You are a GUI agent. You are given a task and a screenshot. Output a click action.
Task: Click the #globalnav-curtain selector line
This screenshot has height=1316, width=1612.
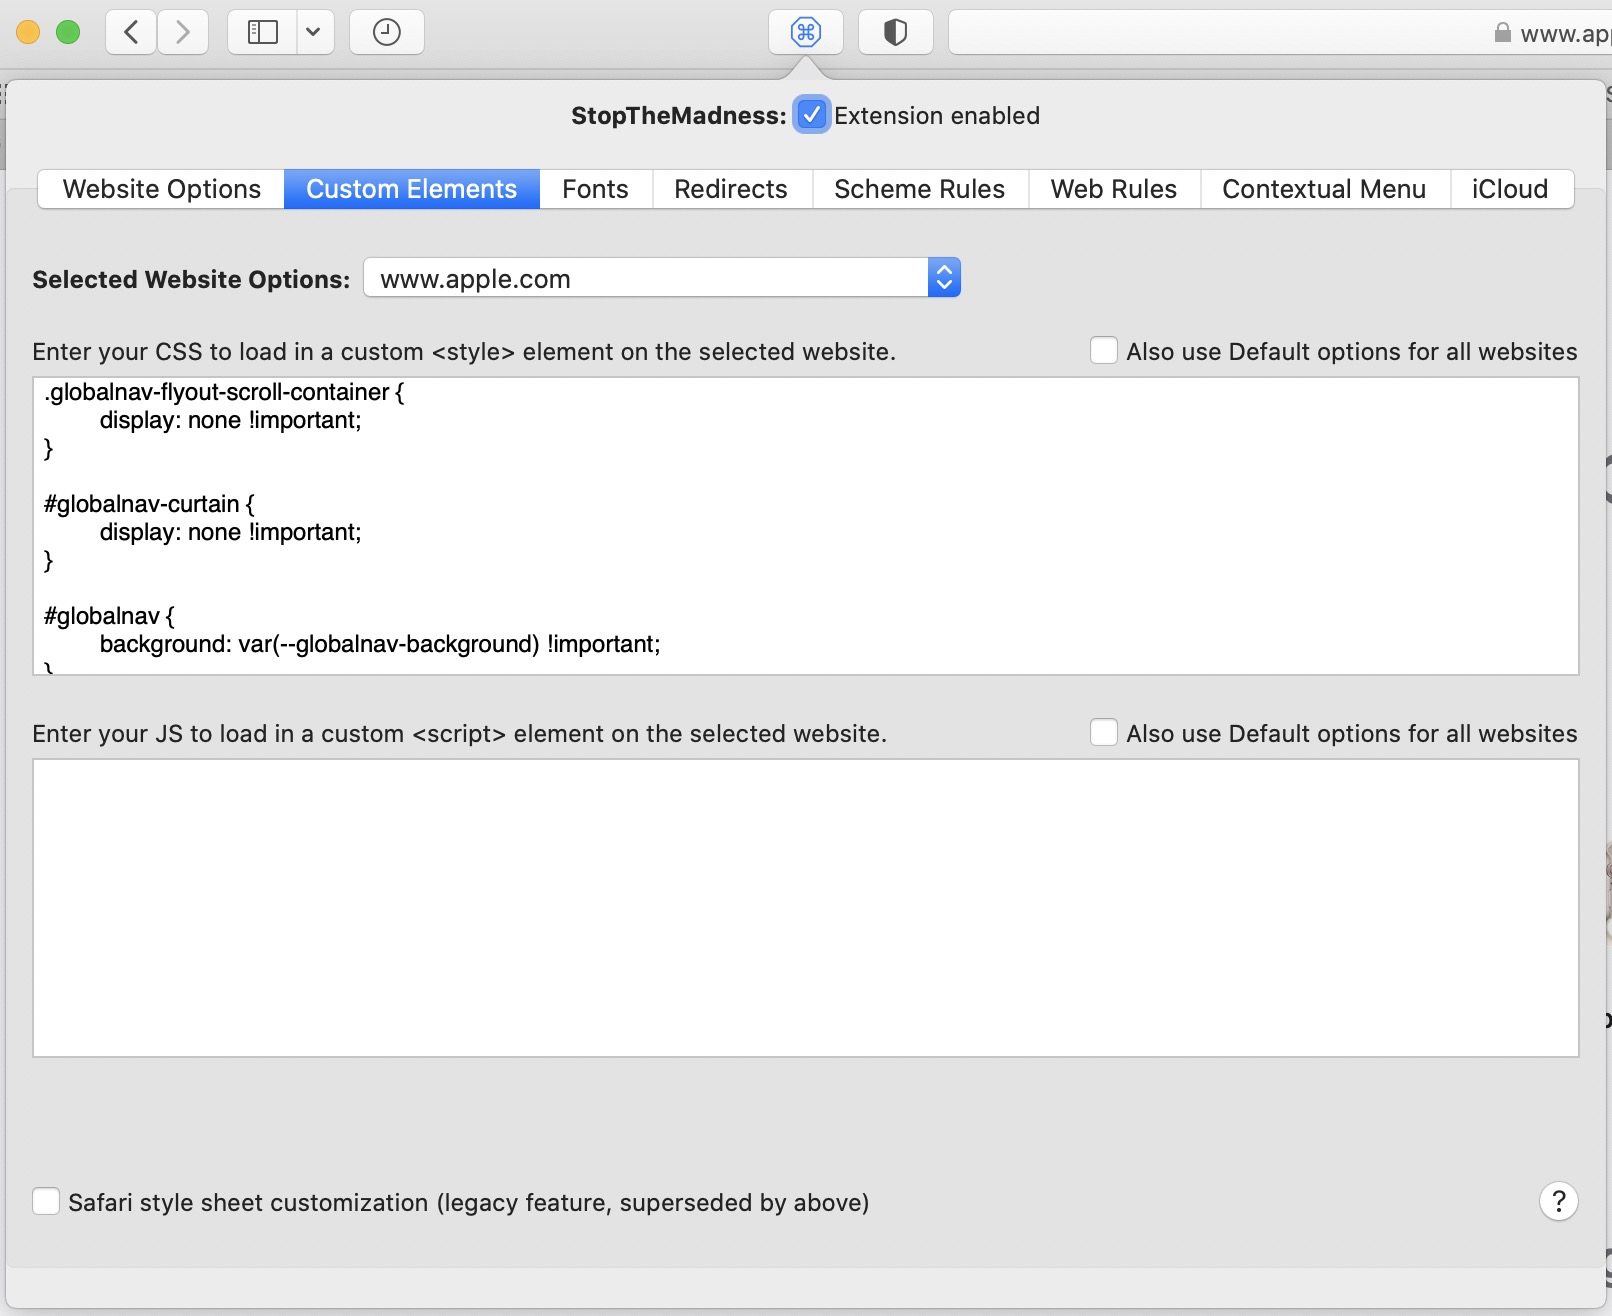click(149, 504)
